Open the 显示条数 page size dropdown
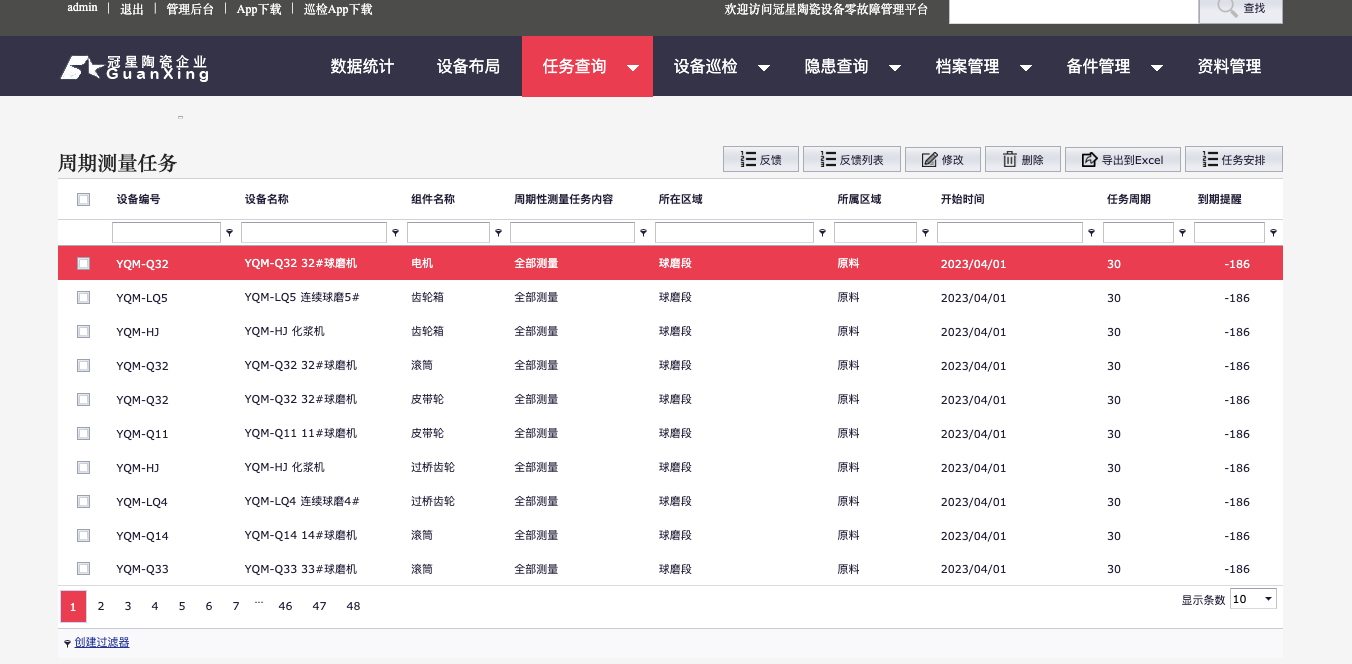1352x664 pixels. pyautogui.click(x=1253, y=599)
